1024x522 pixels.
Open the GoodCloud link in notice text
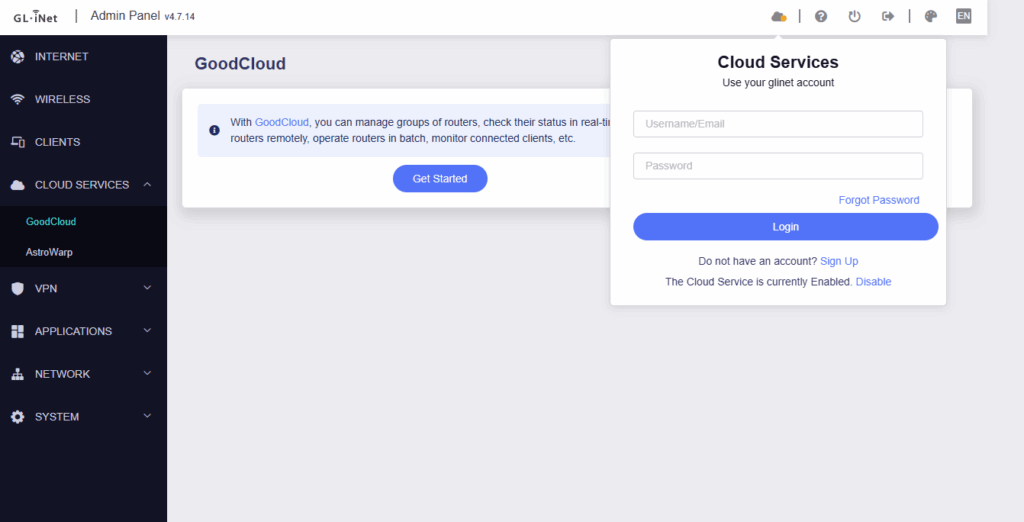[x=281, y=122]
